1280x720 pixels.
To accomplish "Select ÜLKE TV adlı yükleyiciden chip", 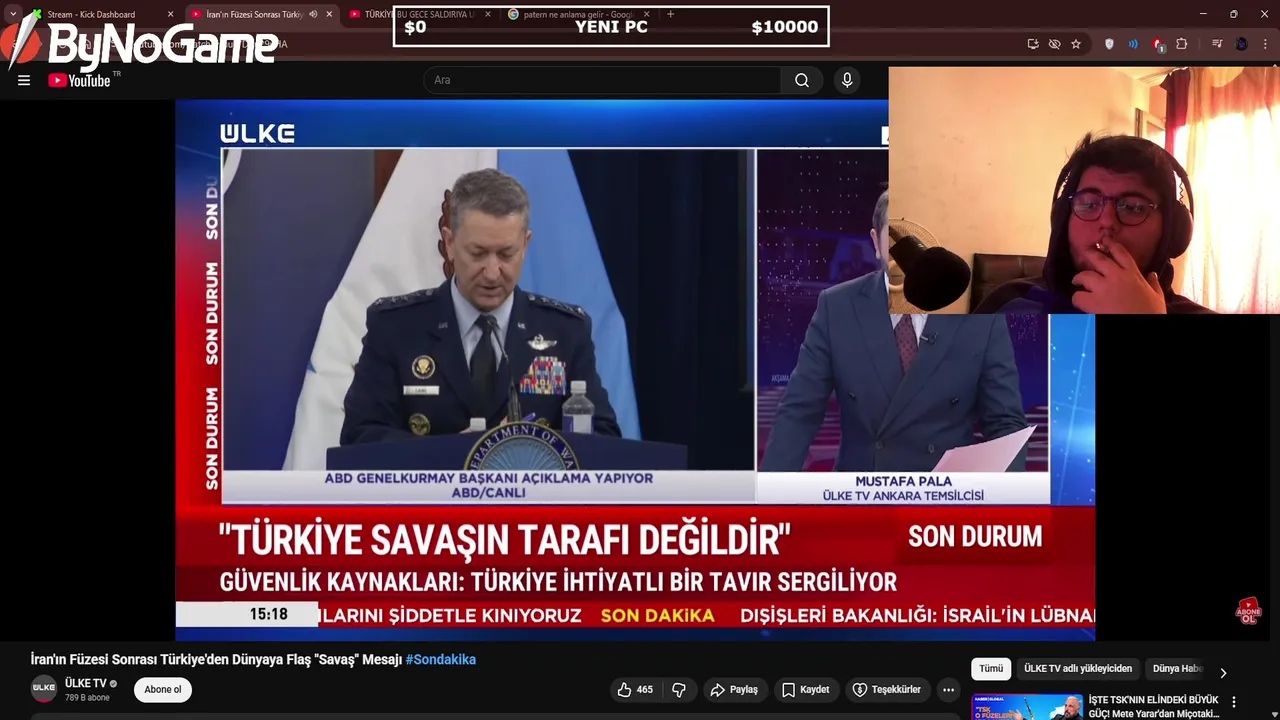I will pyautogui.click(x=1078, y=668).
